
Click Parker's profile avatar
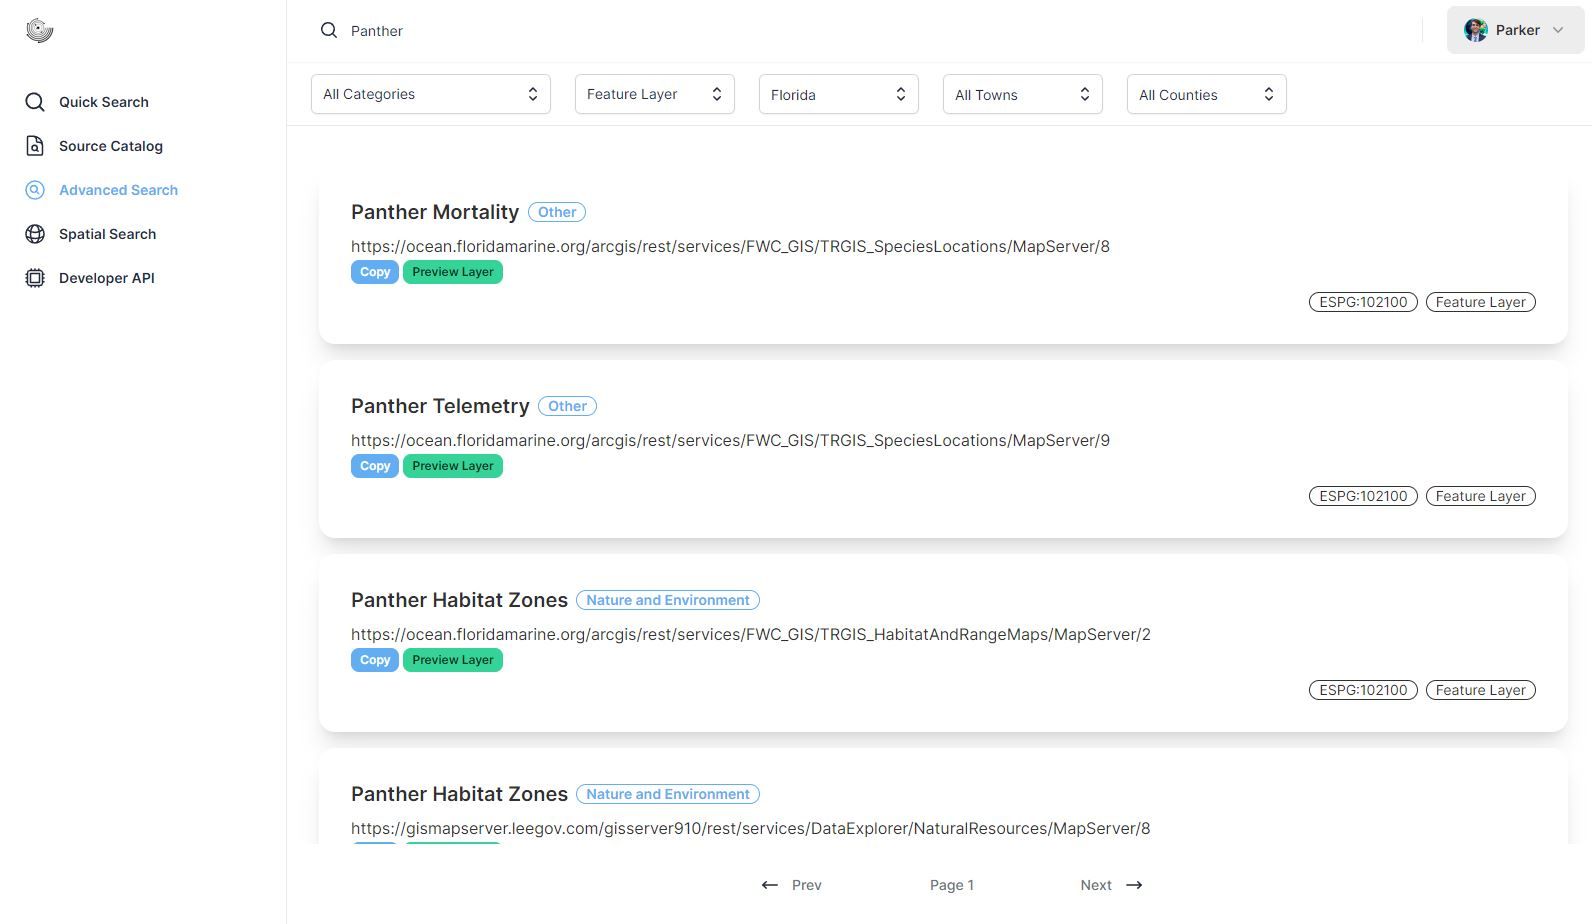pyautogui.click(x=1475, y=30)
